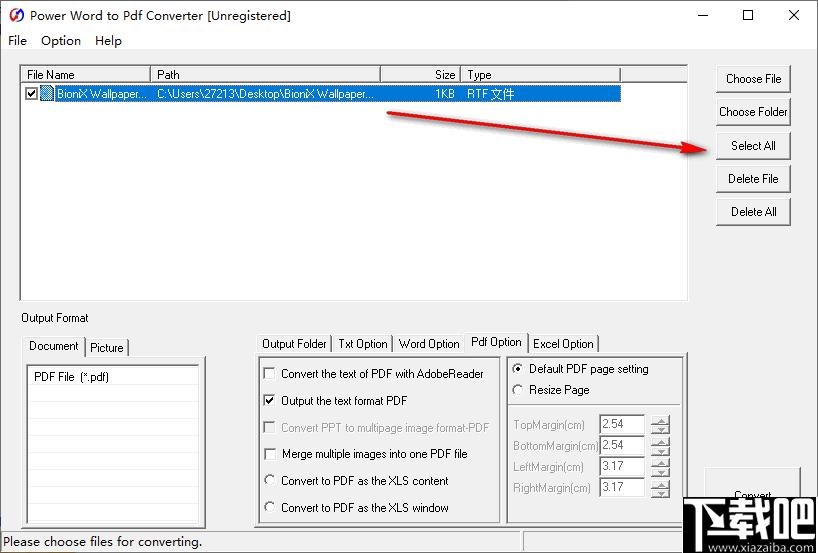Open the Document output format tab
Viewport: 818px width, 553px height.
pos(54,346)
